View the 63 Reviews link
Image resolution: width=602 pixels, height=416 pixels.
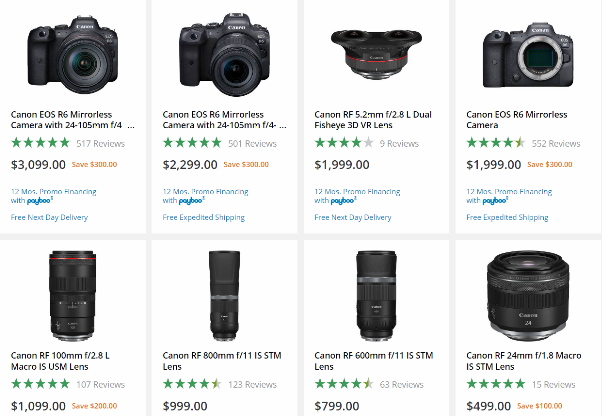(x=401, y=384)
